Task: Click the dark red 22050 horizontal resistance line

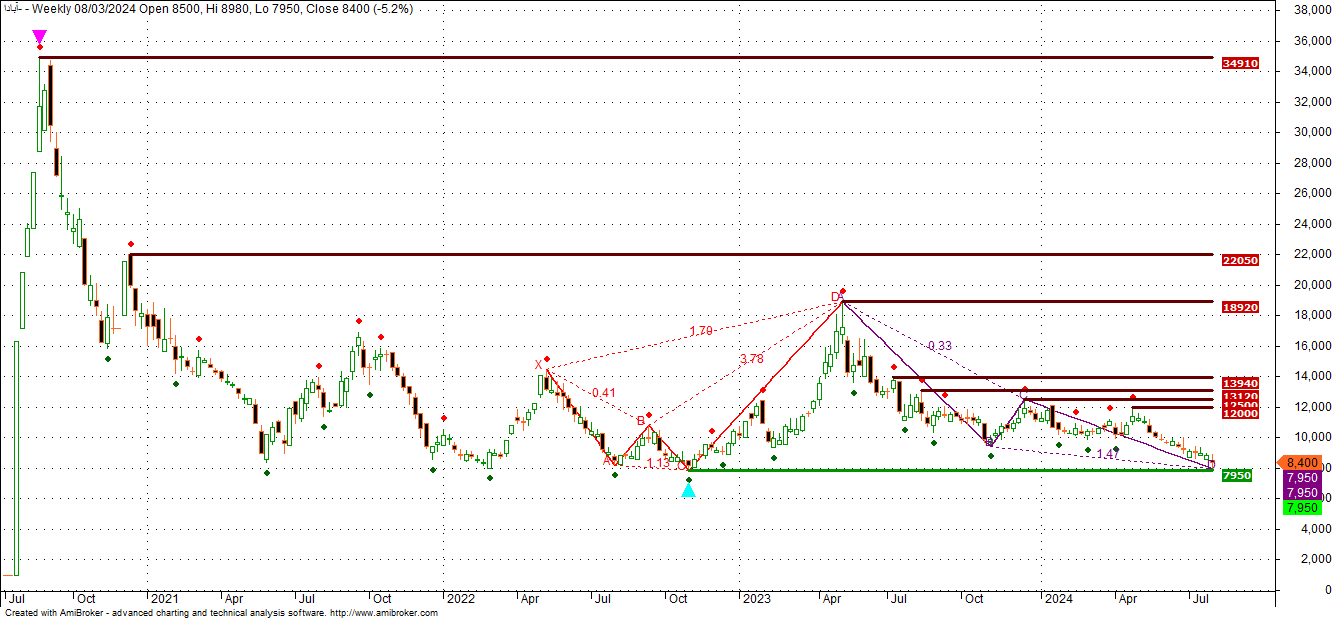Action: [670, 254]
